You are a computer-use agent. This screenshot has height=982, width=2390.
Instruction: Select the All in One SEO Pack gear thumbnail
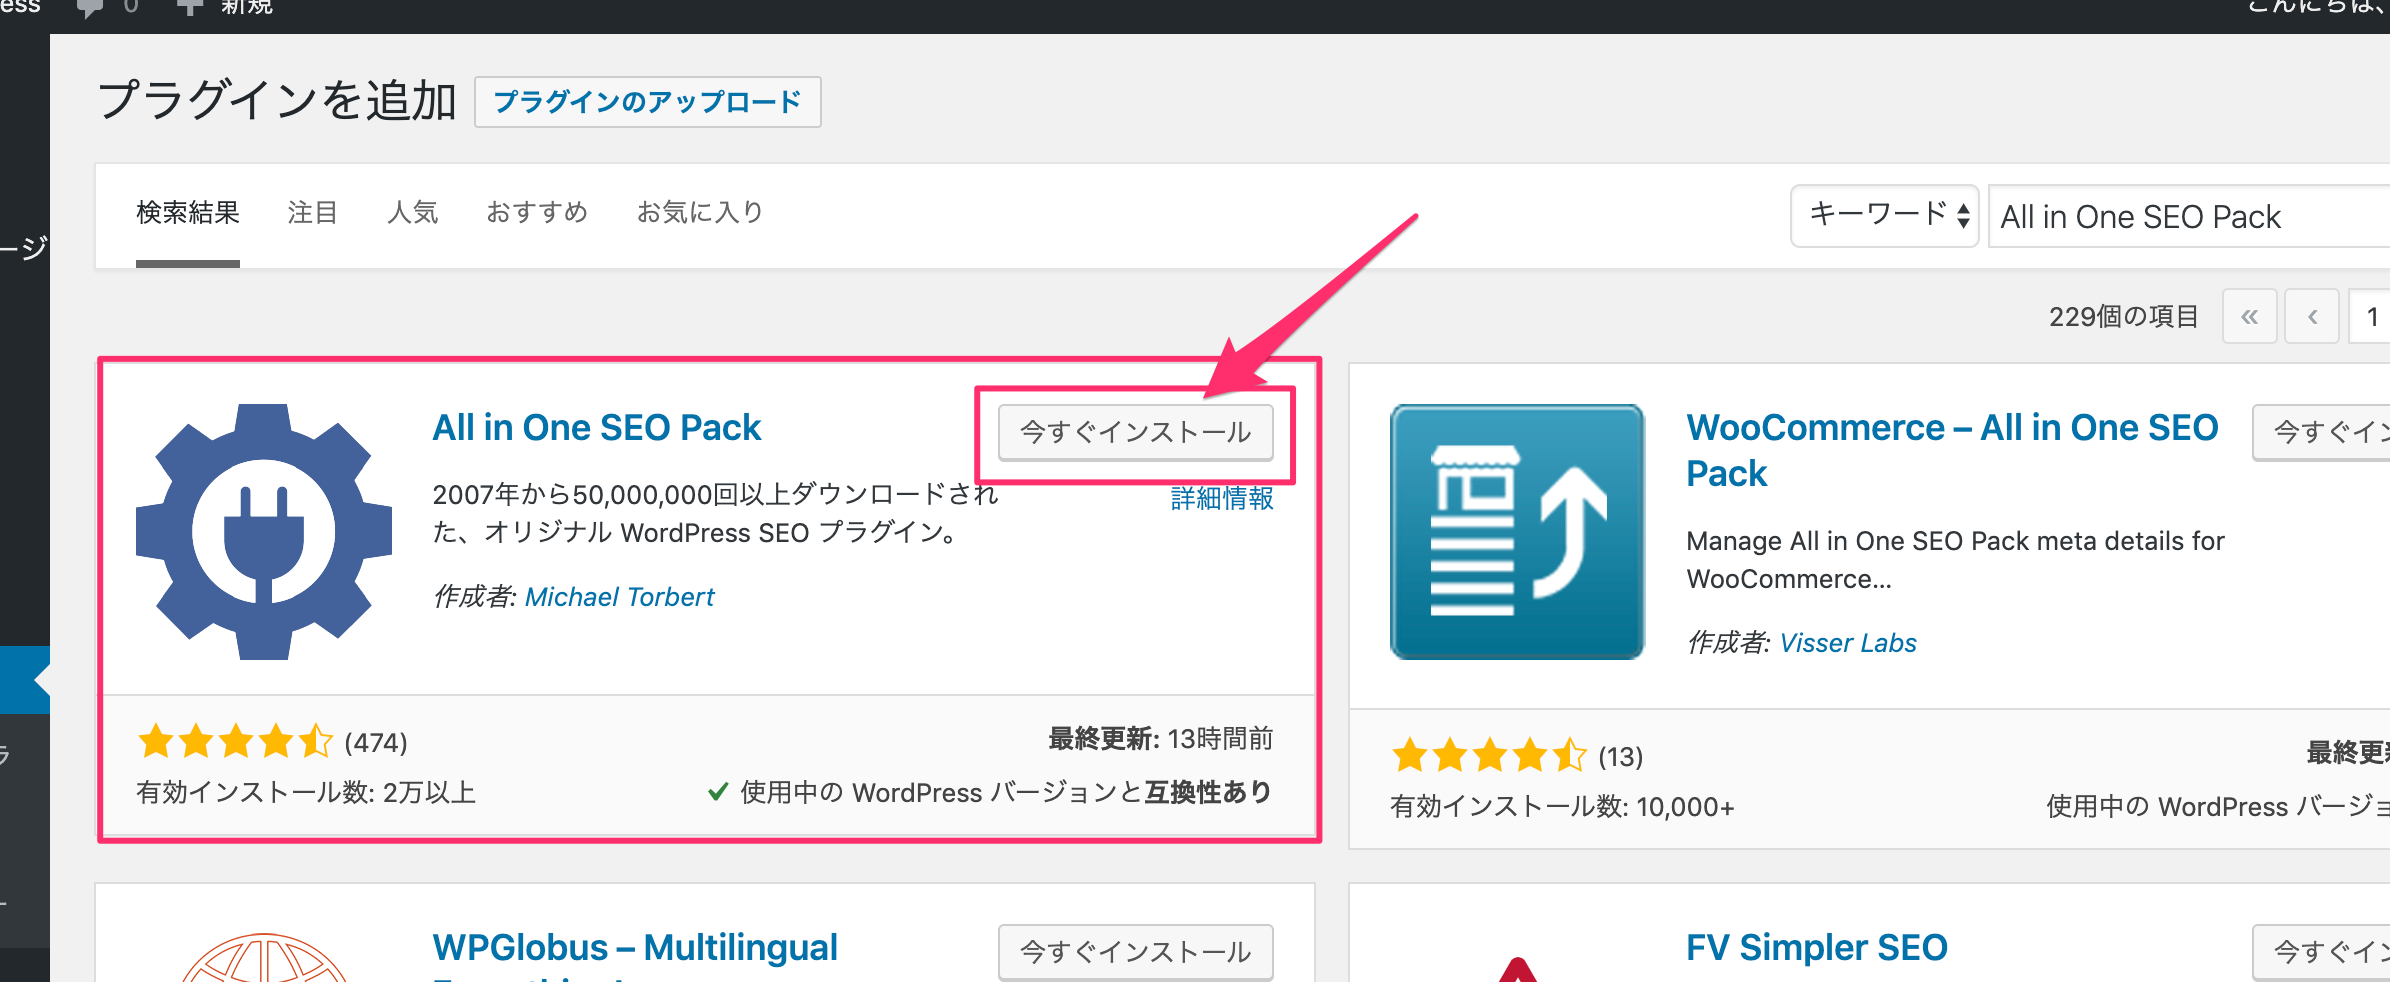click(262, 530)
